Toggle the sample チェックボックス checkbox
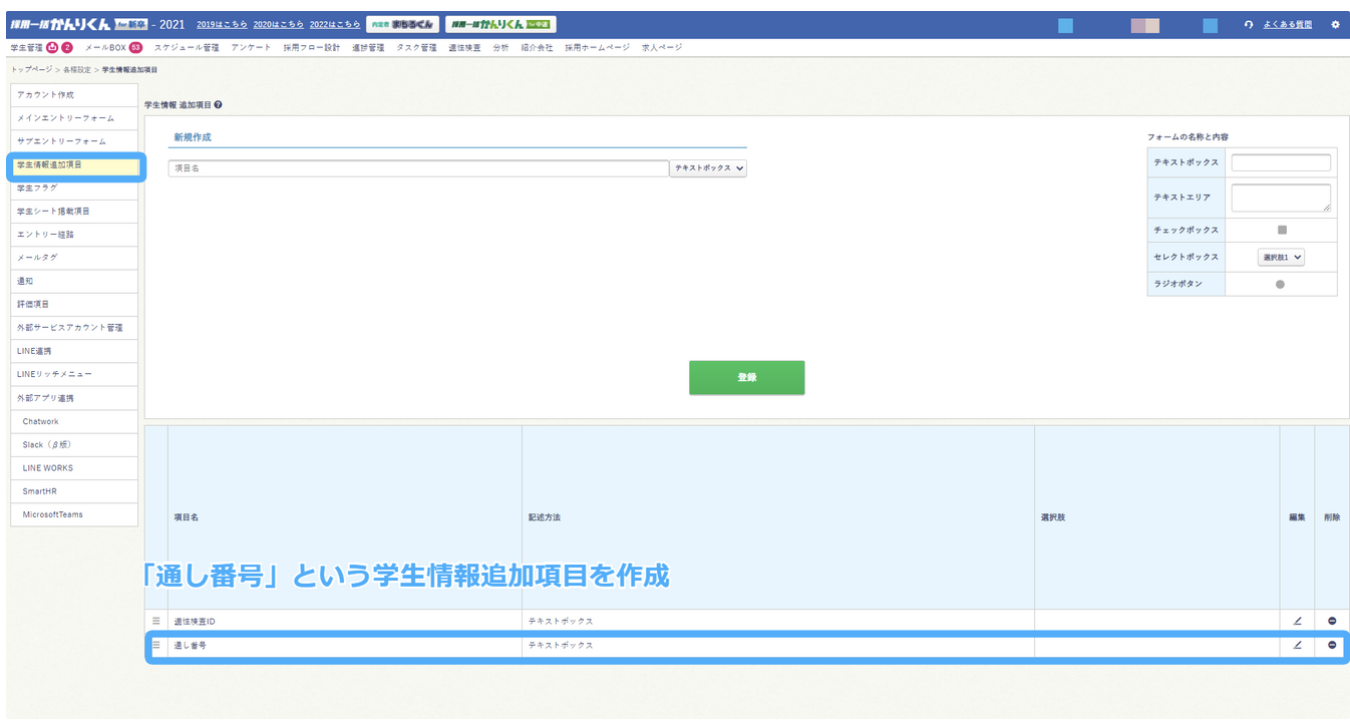Viewport: 1350px width, 720px height. coord(1281,230)
